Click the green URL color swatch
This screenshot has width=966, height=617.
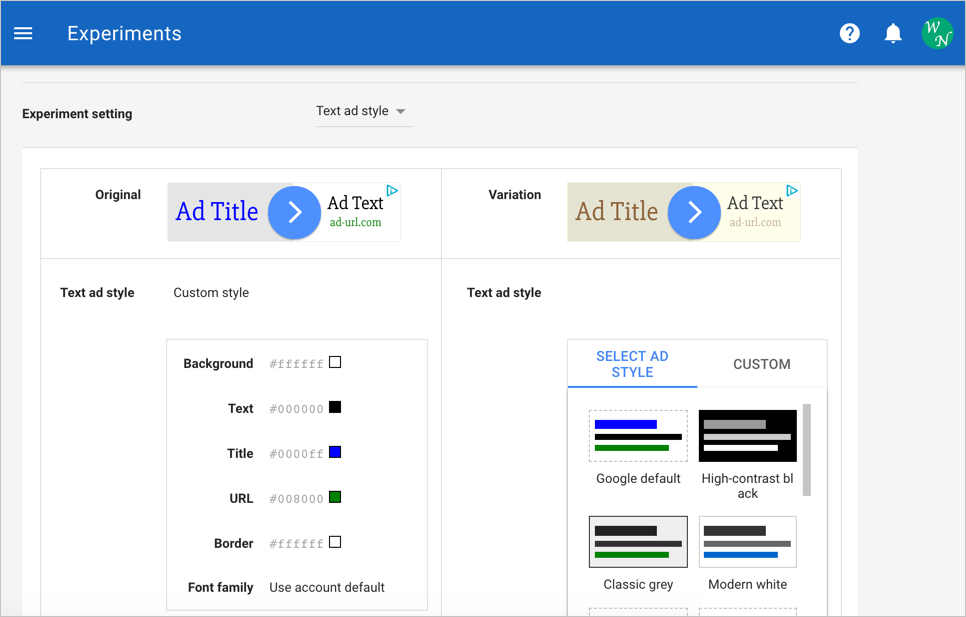tap(335, 498)
